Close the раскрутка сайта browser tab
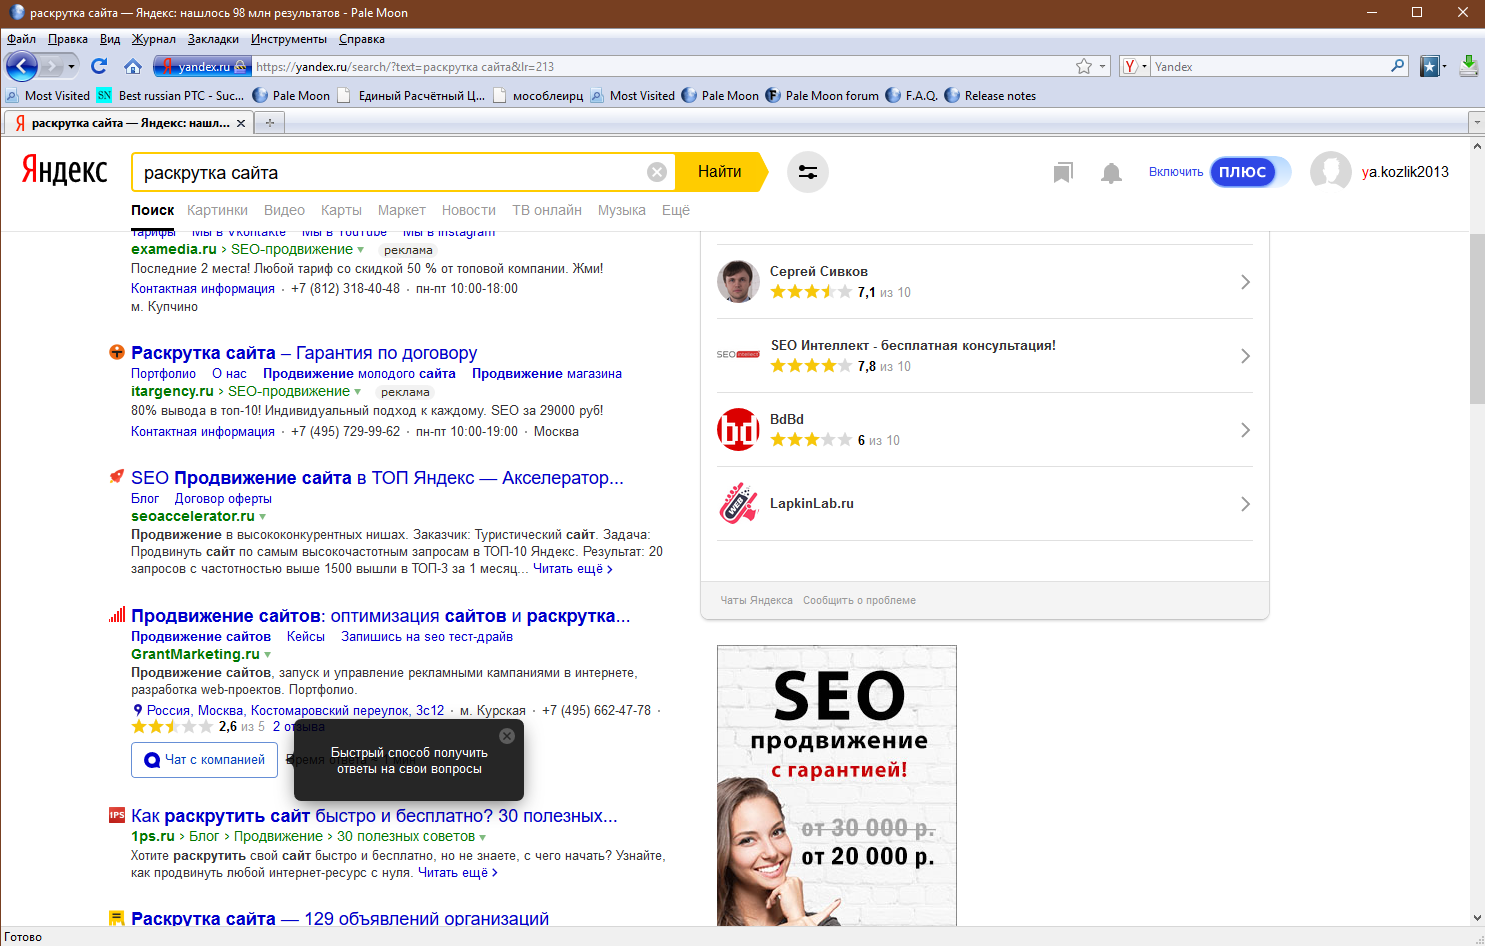The height and width of the screenshot is (946, 1485). [241, 123]
